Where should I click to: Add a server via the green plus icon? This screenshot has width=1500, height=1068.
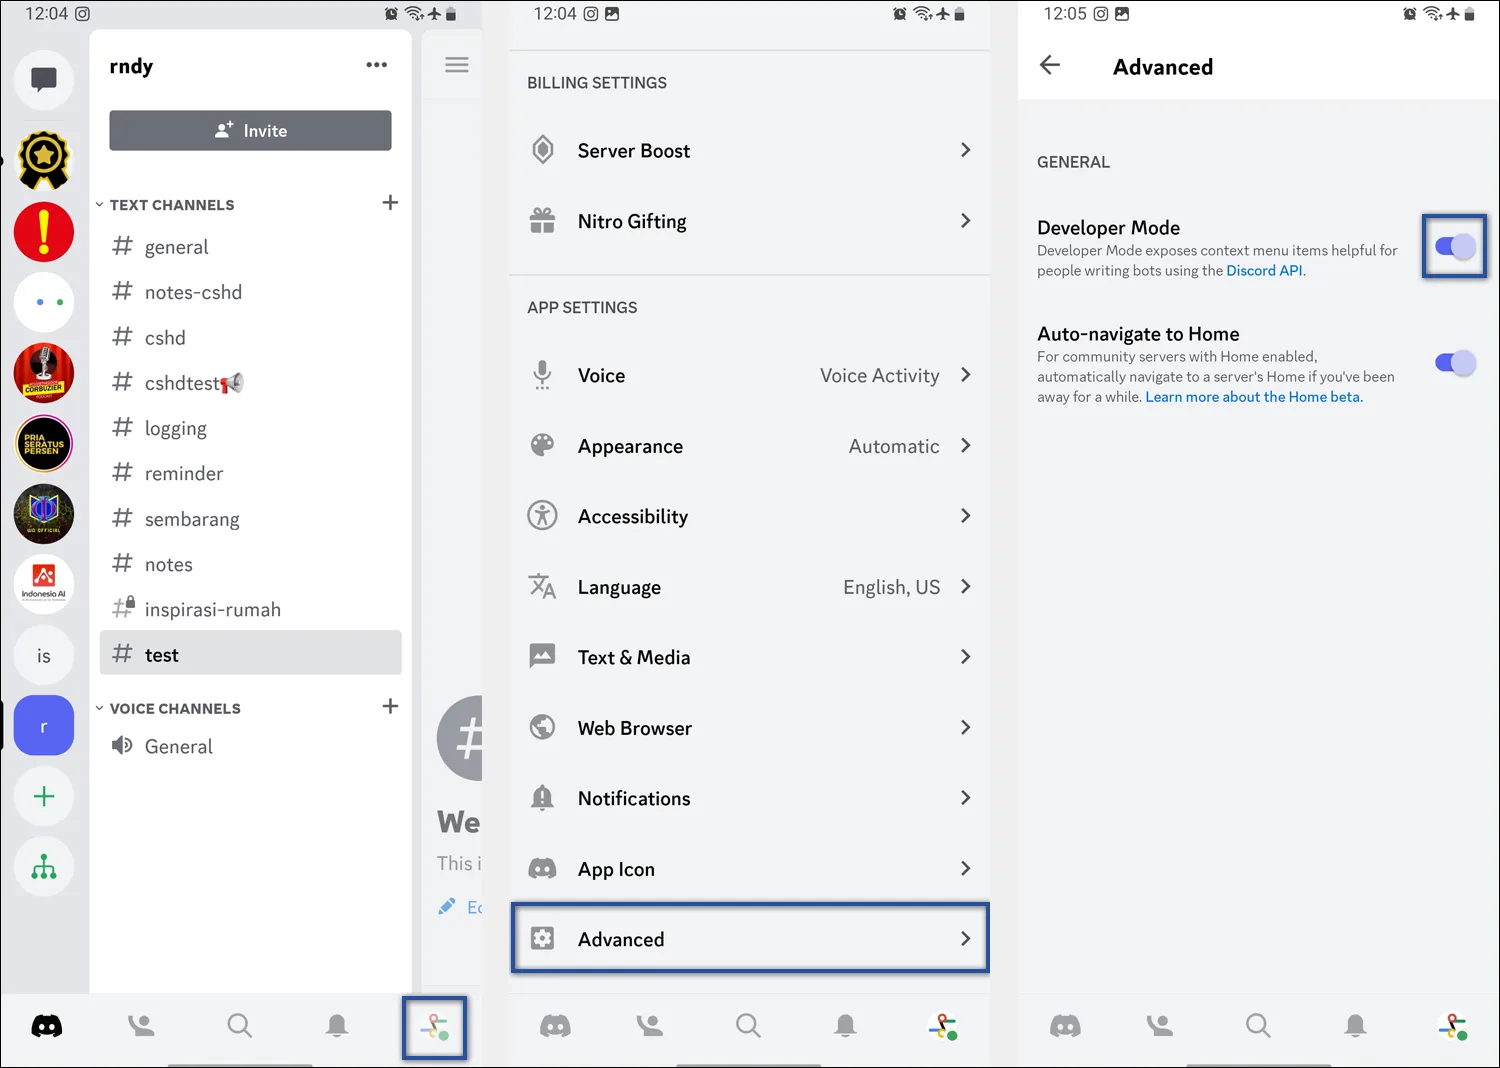(x=44, y=796)
